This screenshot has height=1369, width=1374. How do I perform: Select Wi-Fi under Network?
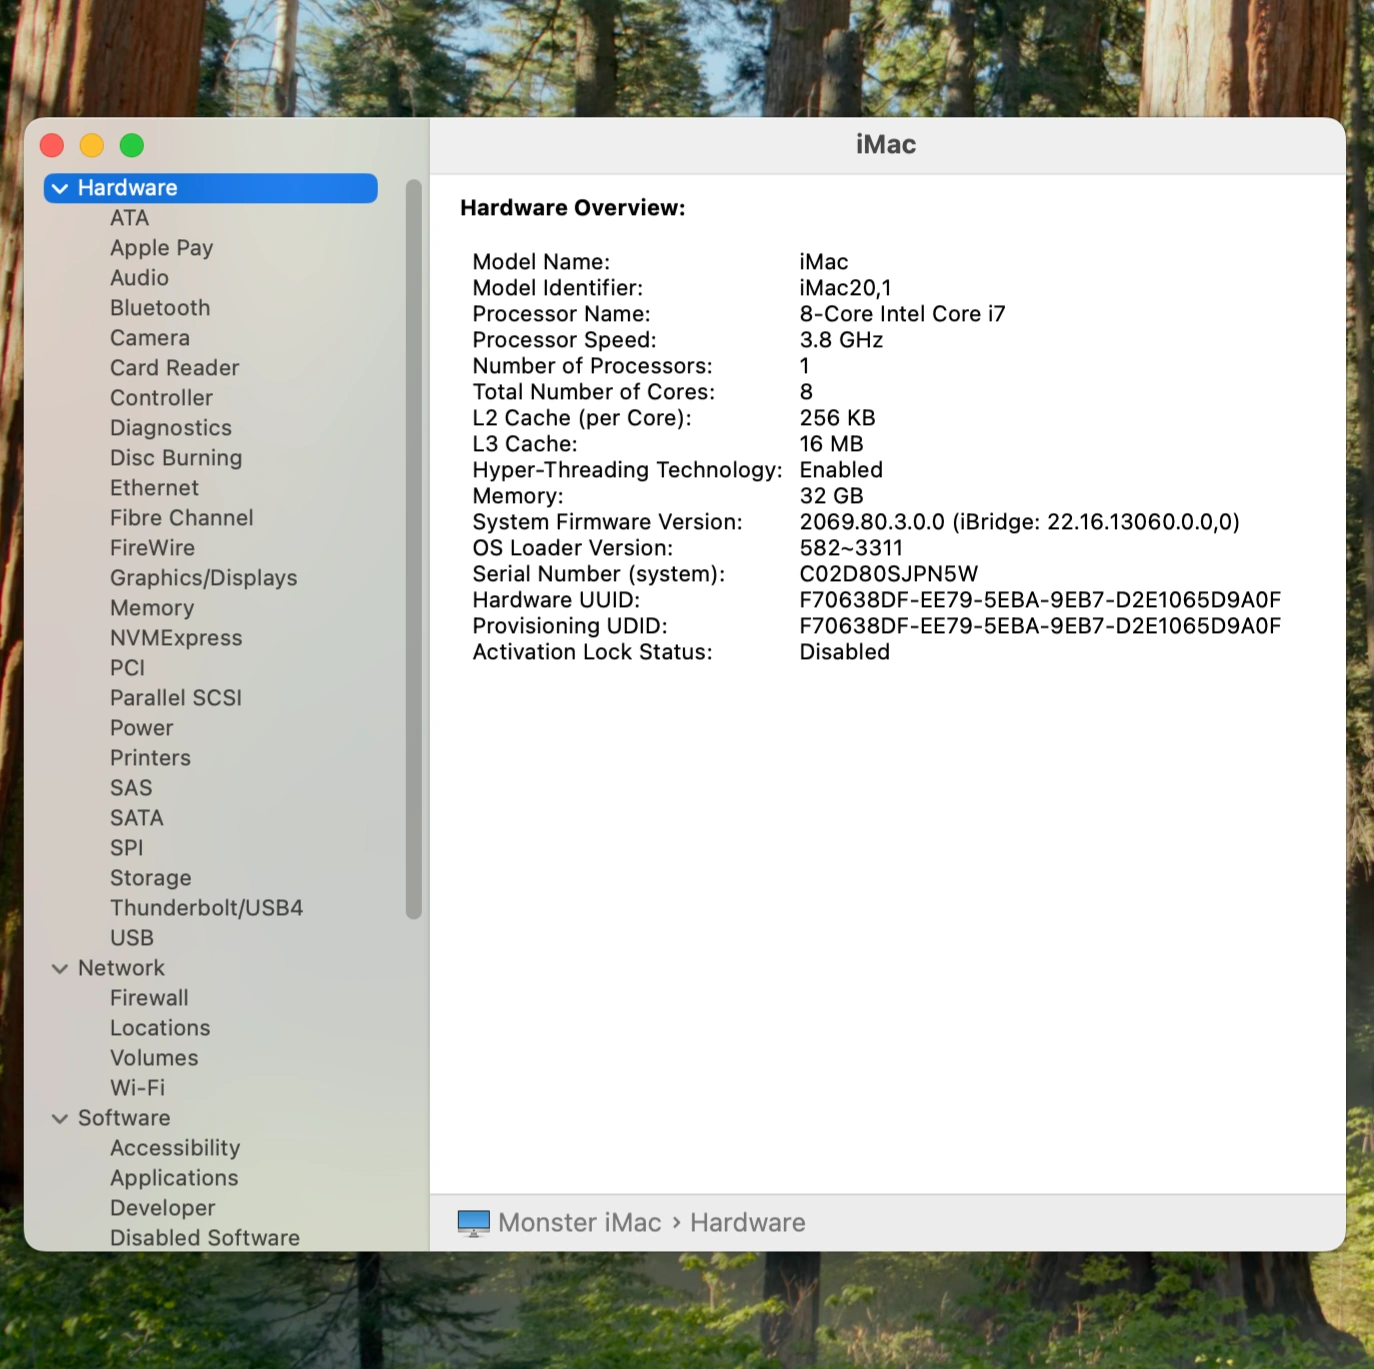pos(137,1088)
